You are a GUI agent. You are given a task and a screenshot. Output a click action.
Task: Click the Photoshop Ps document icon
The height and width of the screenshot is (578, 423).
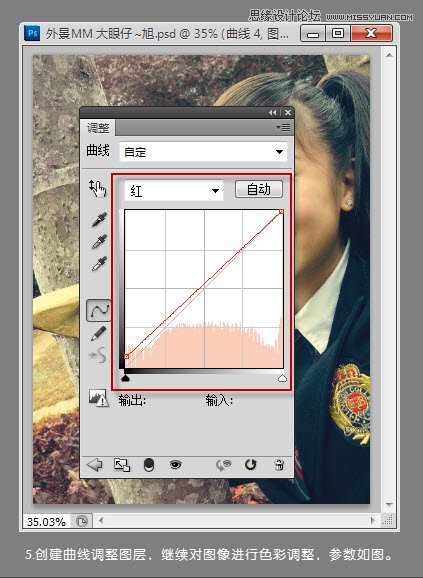(32, 33)
